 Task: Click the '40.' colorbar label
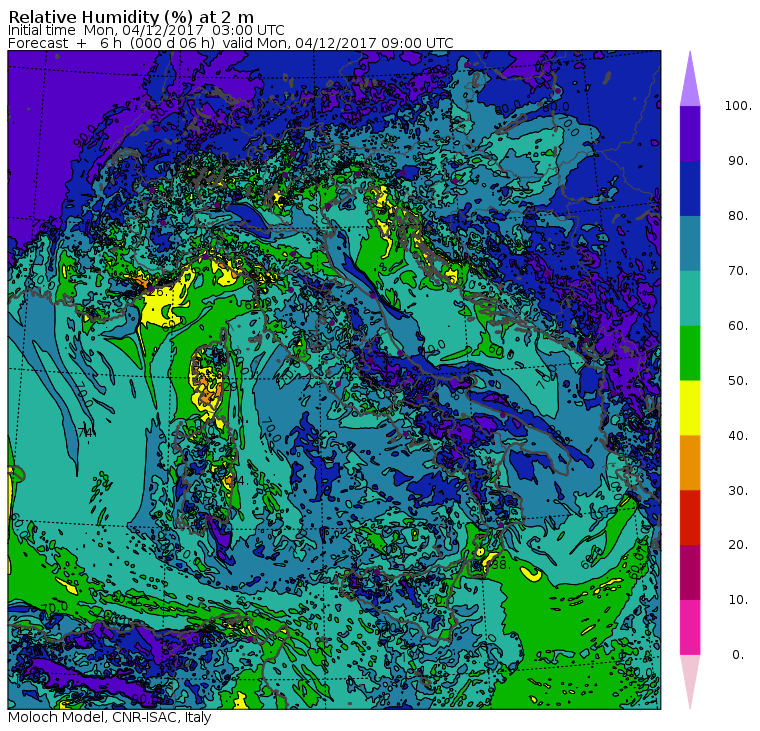point(738,435)
